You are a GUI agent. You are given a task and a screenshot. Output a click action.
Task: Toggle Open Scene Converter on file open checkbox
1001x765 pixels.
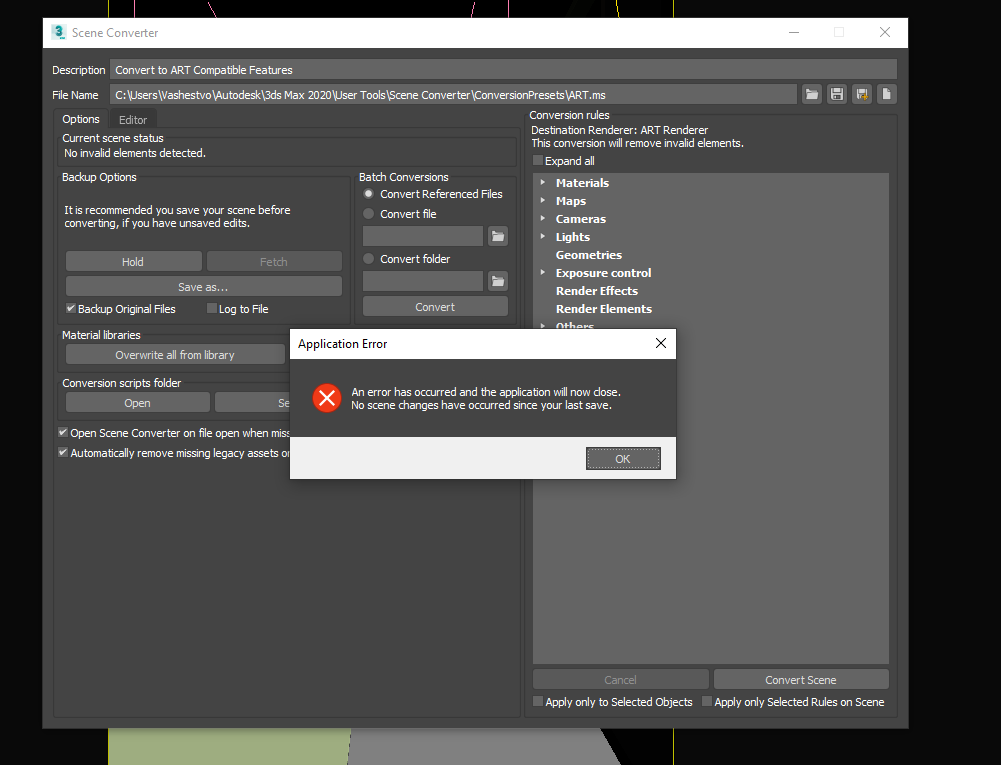pos(63,432)
